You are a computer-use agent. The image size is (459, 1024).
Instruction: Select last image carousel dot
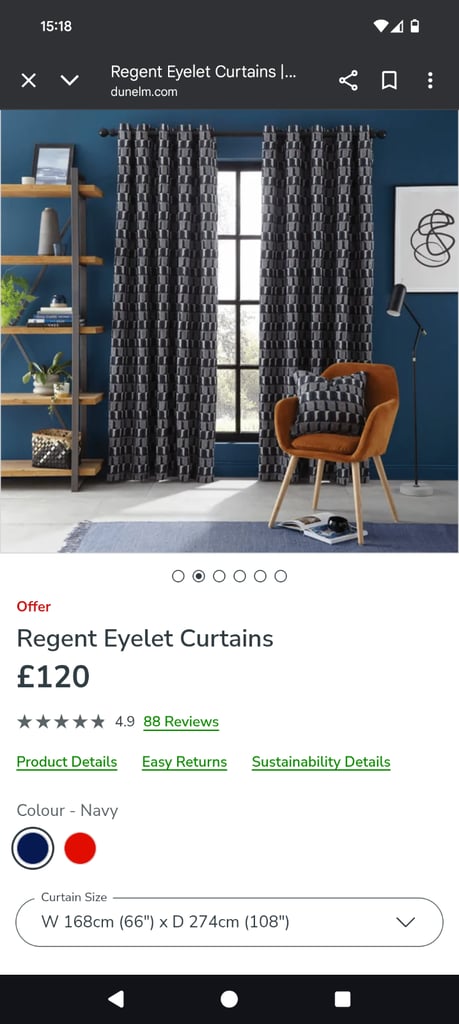coord(281,576)
